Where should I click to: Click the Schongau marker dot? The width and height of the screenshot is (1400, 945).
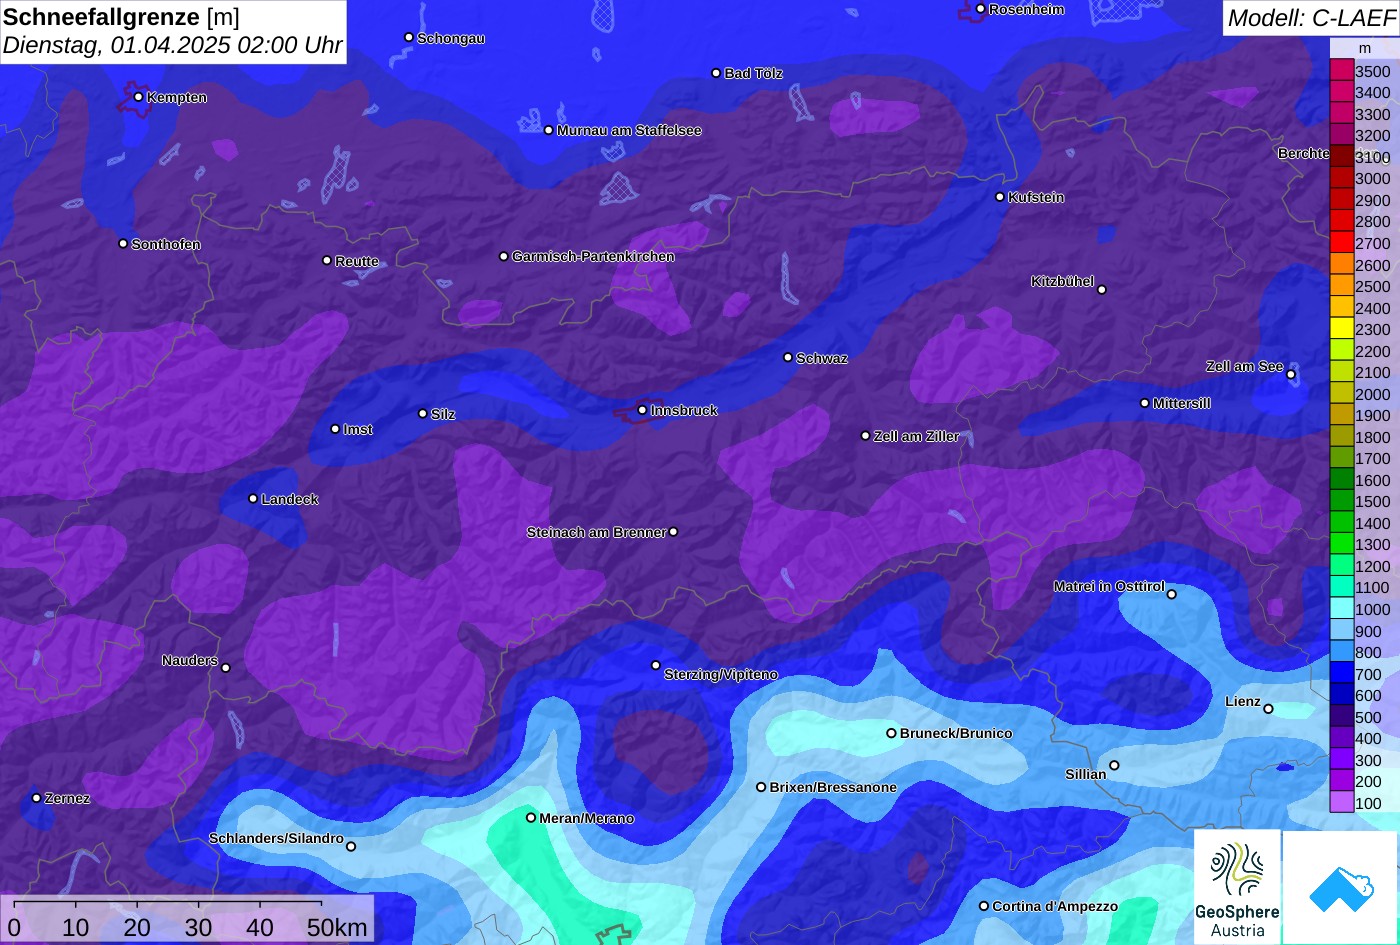point(409,37)
